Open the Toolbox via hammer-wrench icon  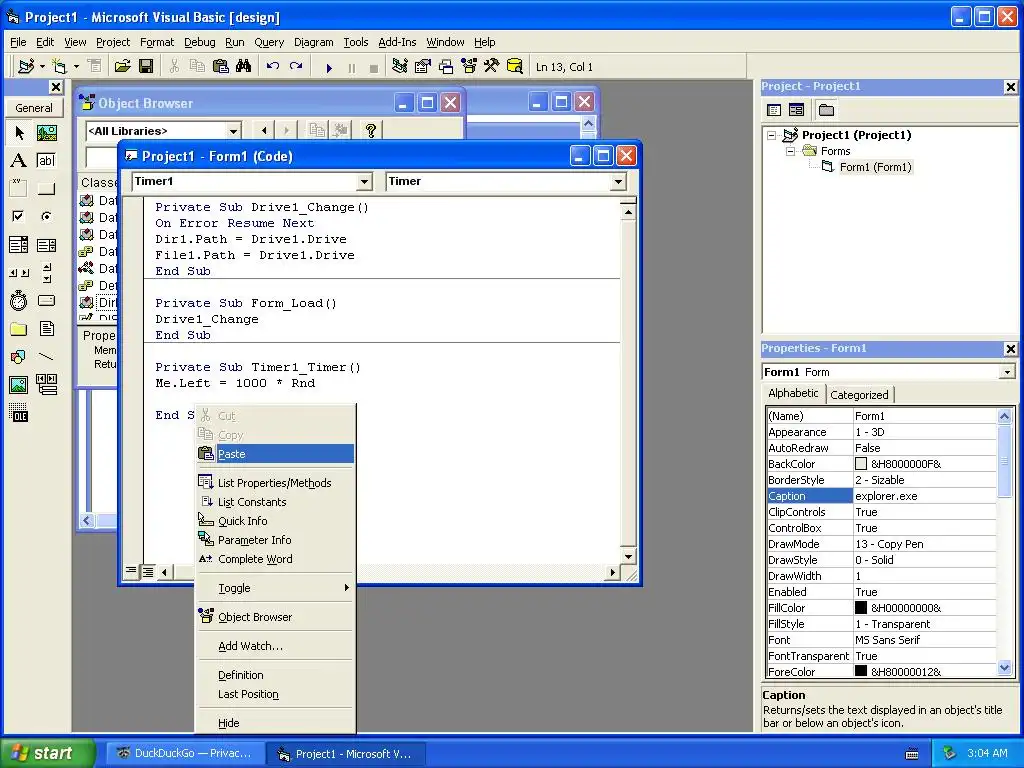[492, 67]
